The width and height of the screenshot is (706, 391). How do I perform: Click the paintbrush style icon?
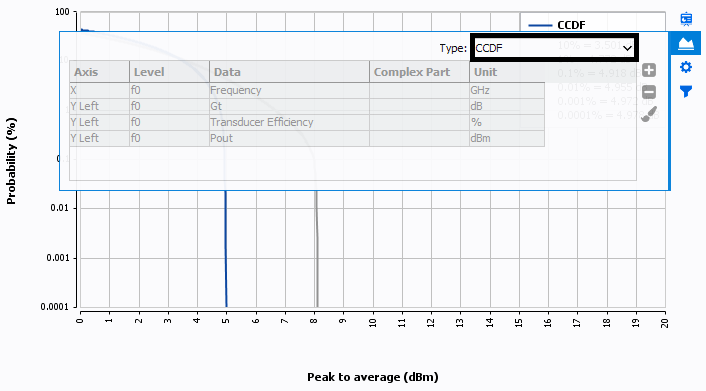tap(649, 114)
